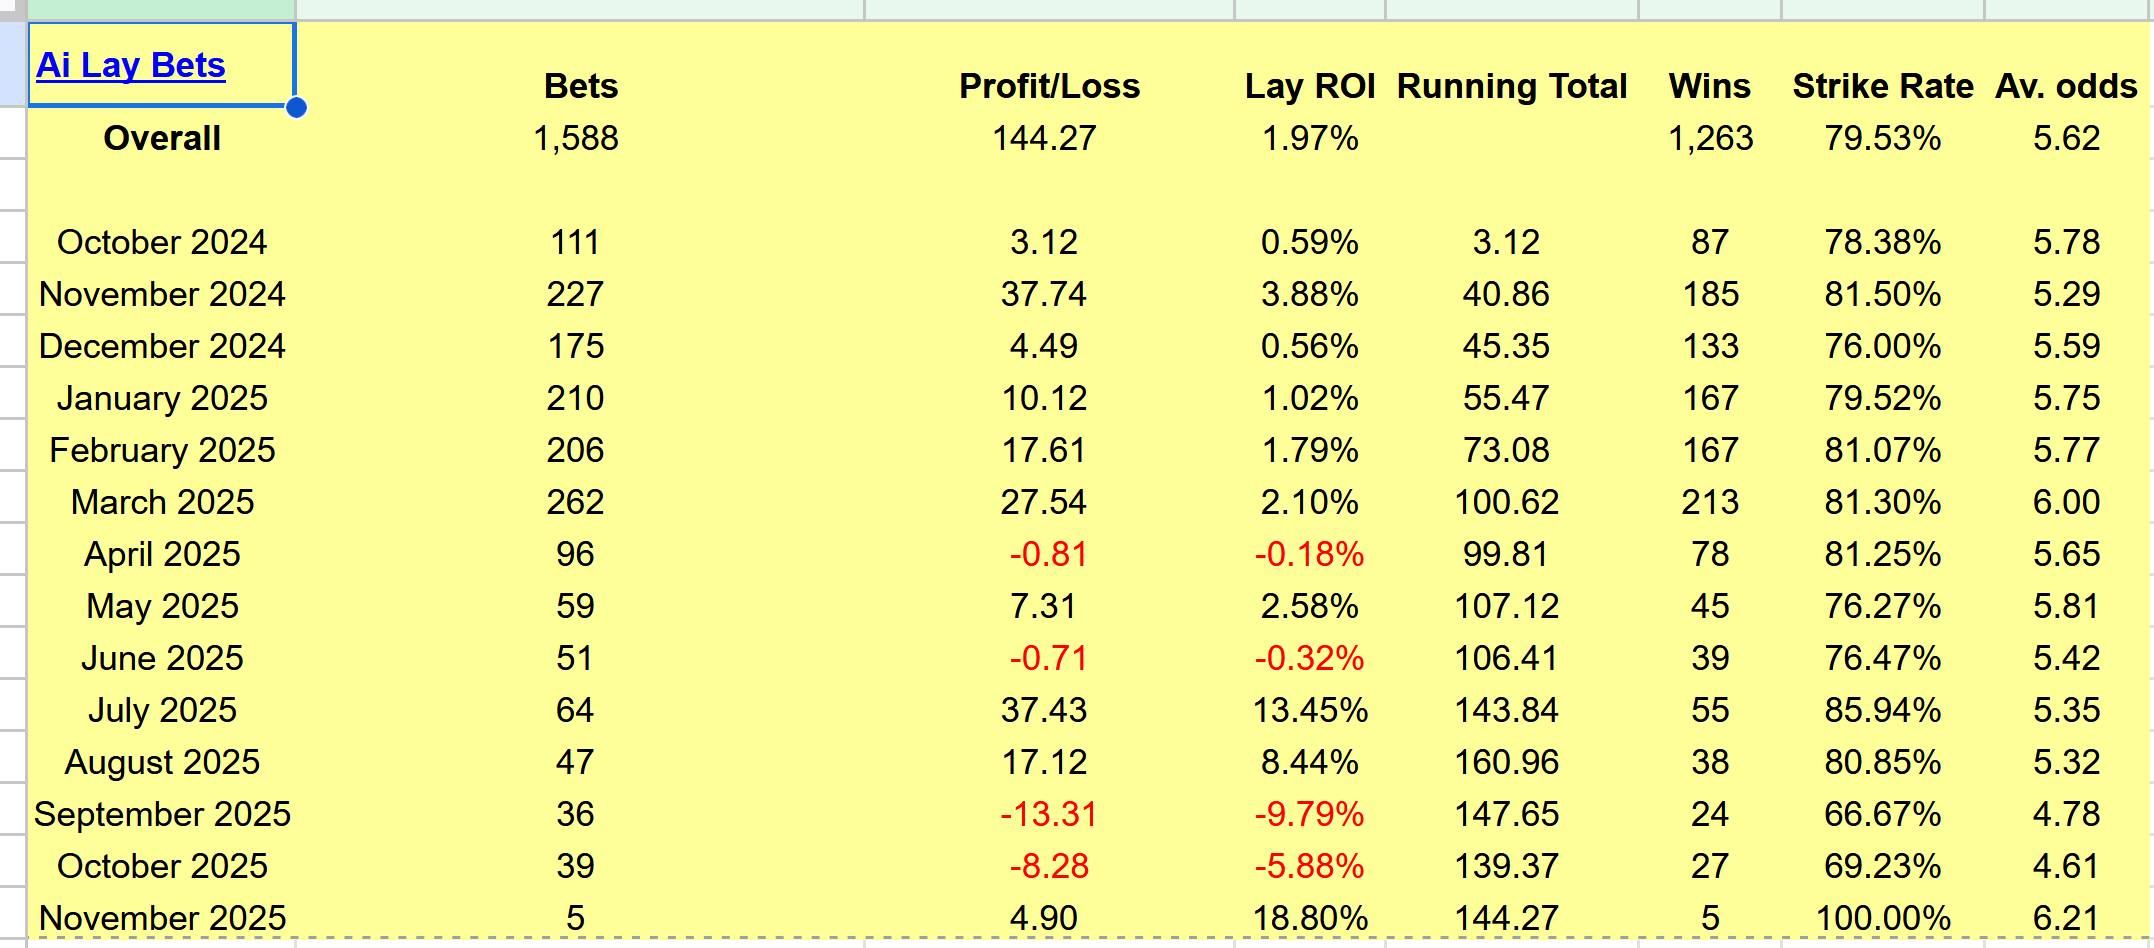Click the blue fill handle on selected cell
The image size is (2154, 948).
pos(296,107)
